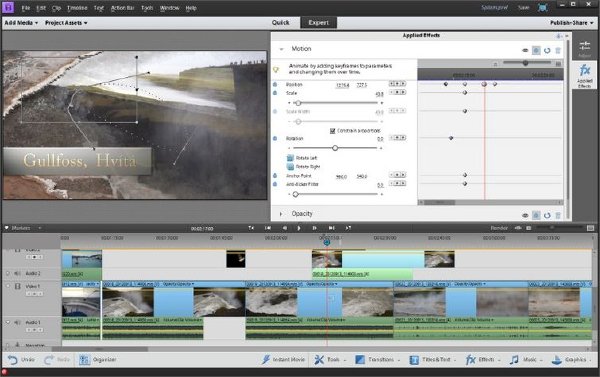
Task: Click the lightbulb hint icon
Action: tap(276, 69)
